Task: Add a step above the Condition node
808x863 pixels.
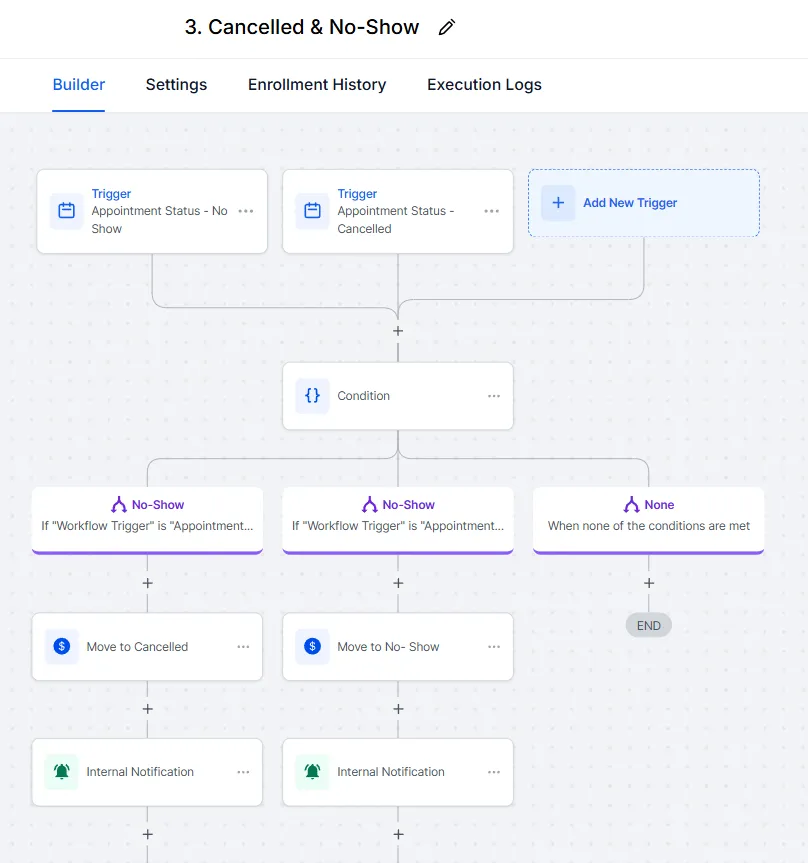Action: (x=398, y=331)
